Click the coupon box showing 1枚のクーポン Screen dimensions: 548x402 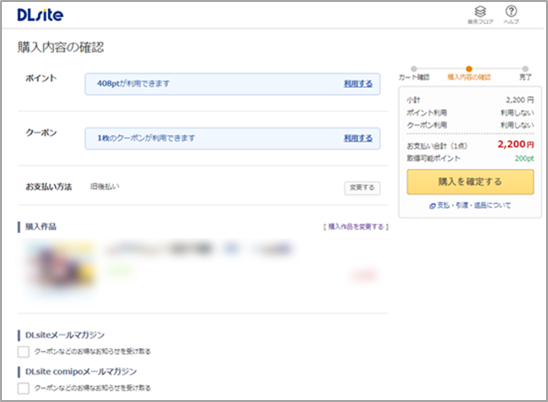(232, 138)
